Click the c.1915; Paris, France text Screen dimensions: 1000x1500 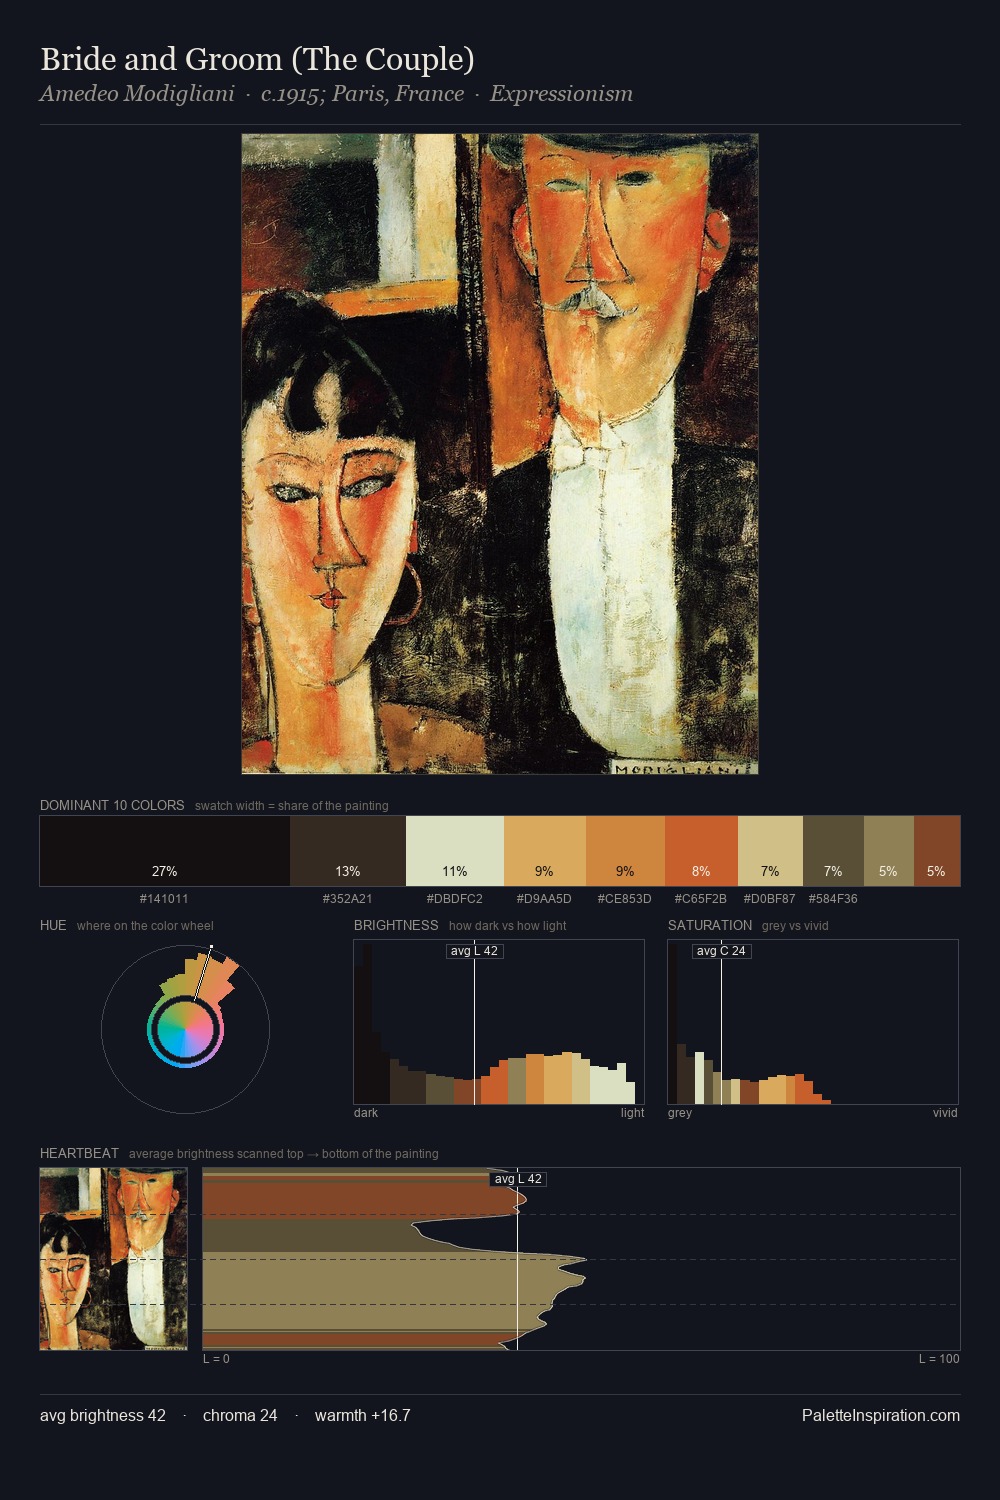(362, 94)
